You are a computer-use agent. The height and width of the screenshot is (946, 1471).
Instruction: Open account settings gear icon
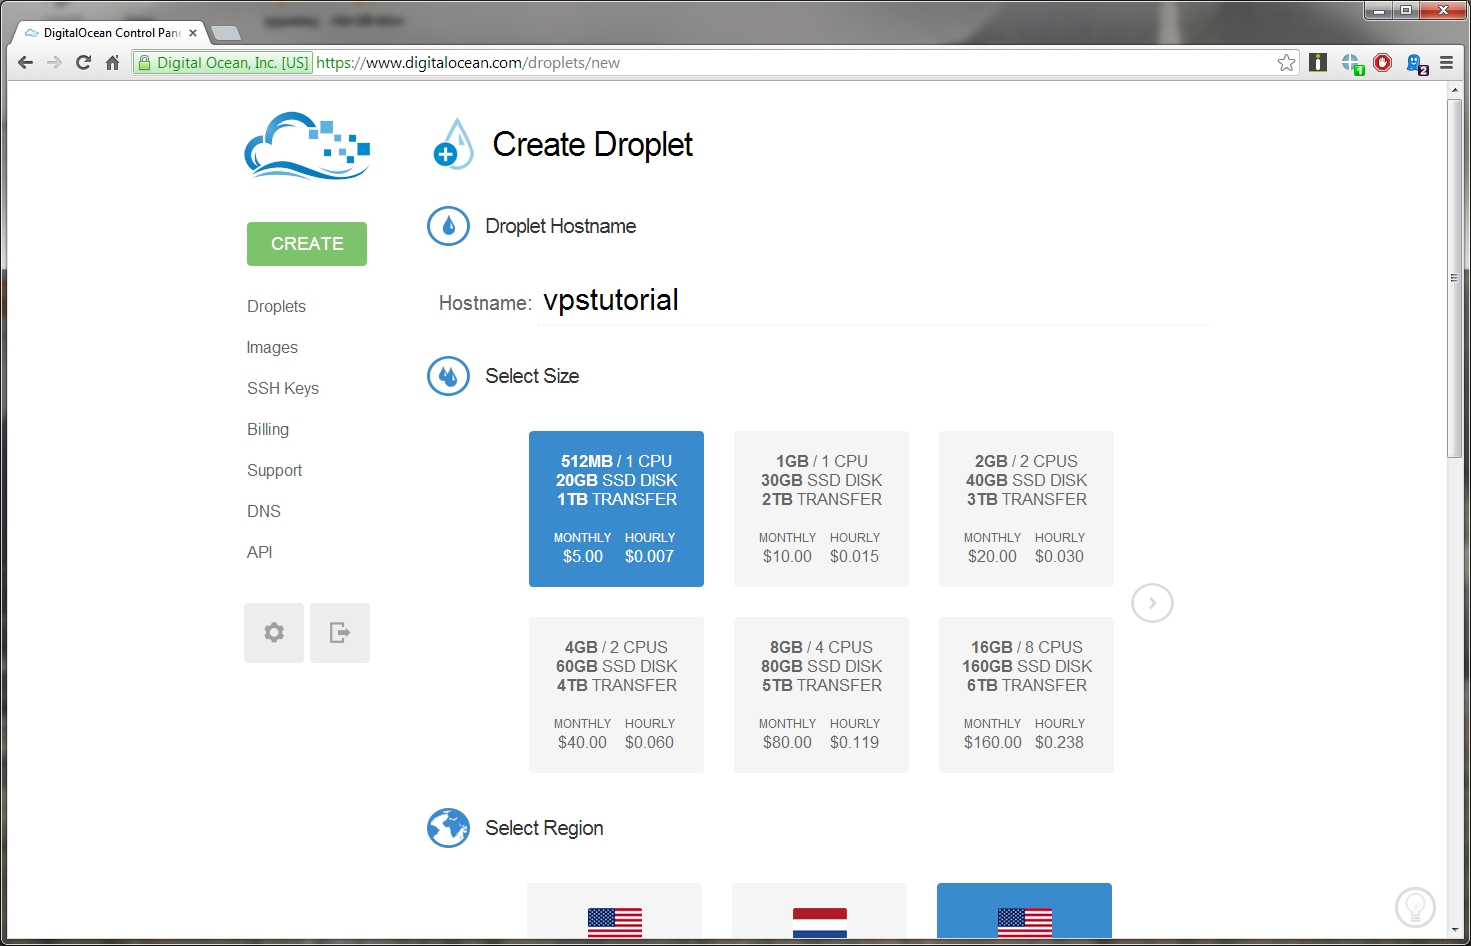coord(274,633)
